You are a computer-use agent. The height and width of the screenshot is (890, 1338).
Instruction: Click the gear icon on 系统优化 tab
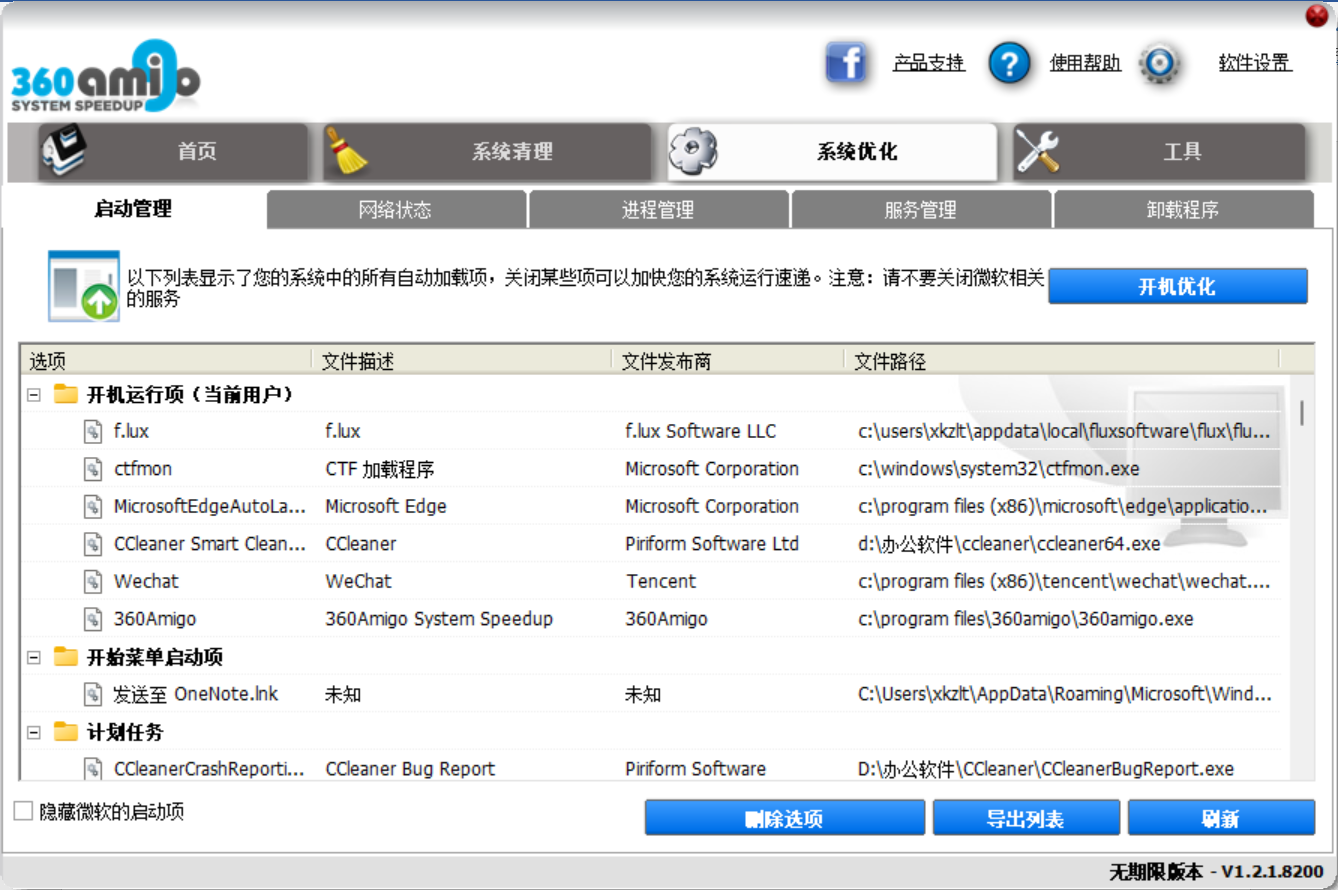point(693,151)
